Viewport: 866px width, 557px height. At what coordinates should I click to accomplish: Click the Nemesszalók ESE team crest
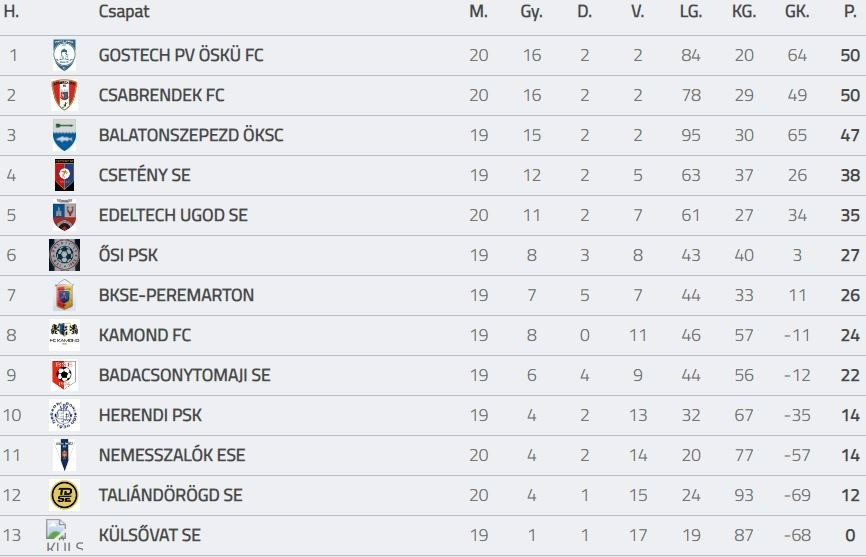tap(64, 455)
